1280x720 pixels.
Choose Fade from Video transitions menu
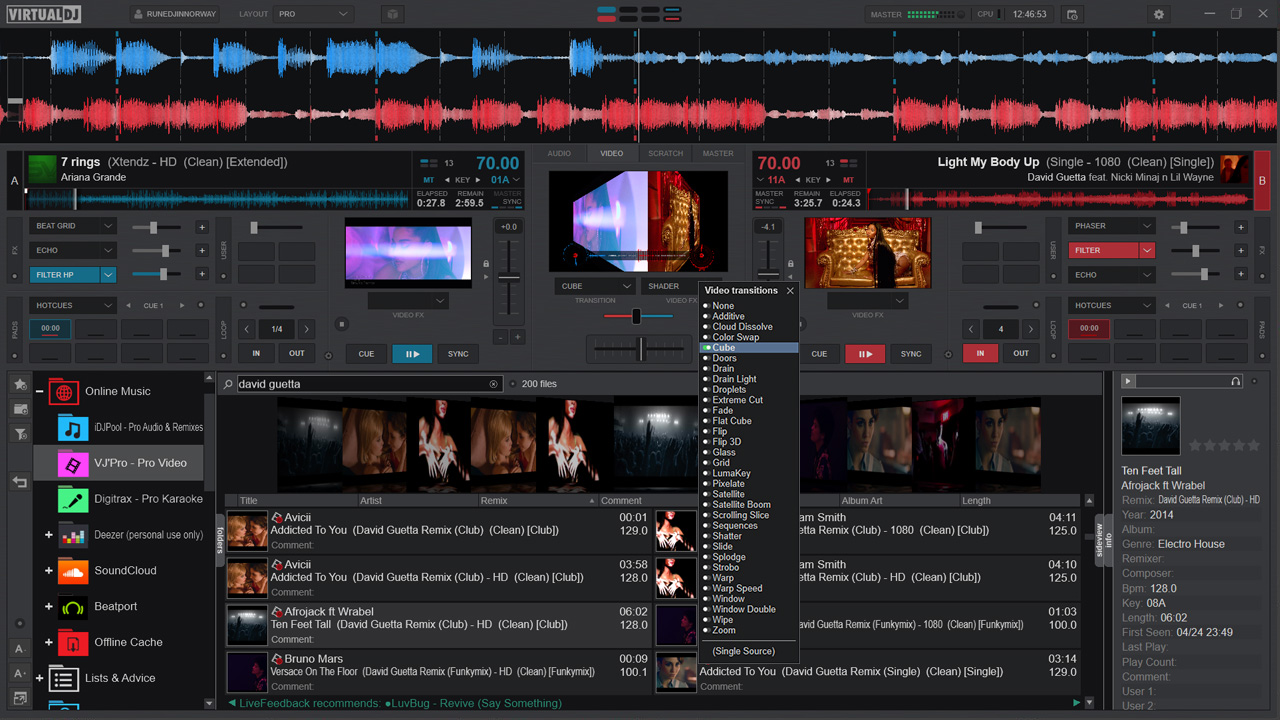click(723, 410)
